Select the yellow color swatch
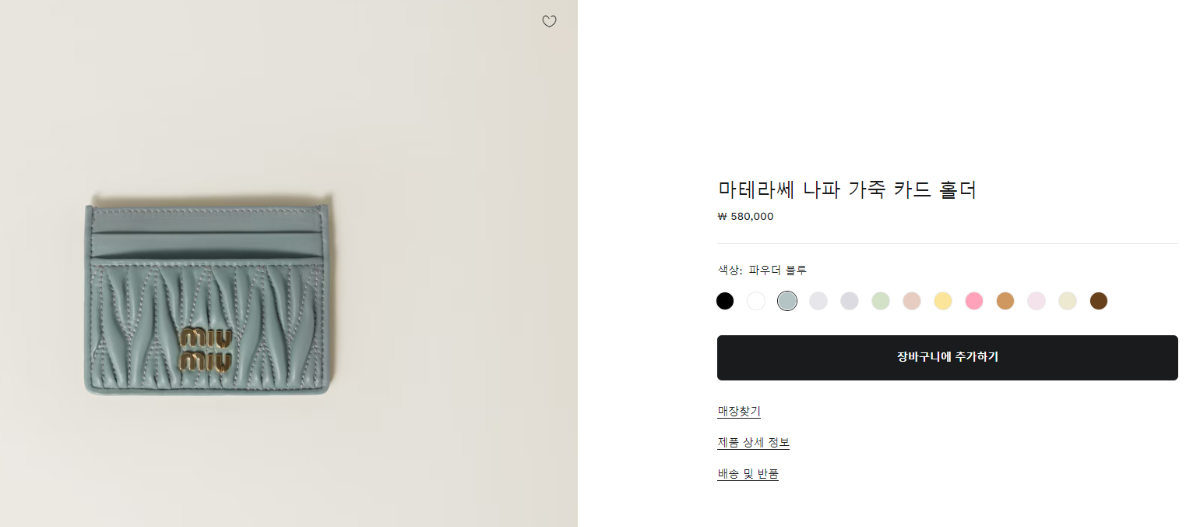This screenshot has width=1200, height=527. 942,301
